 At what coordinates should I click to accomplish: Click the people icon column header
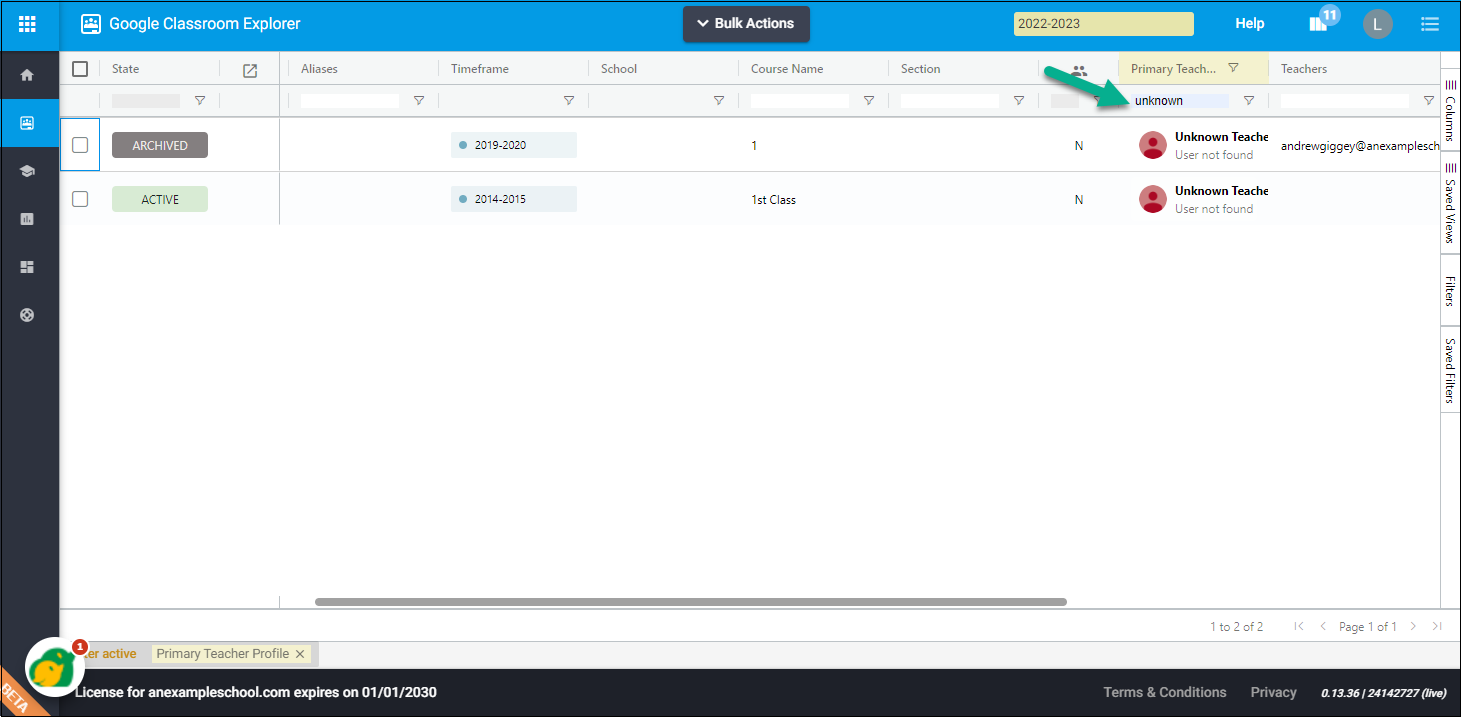1079,71
